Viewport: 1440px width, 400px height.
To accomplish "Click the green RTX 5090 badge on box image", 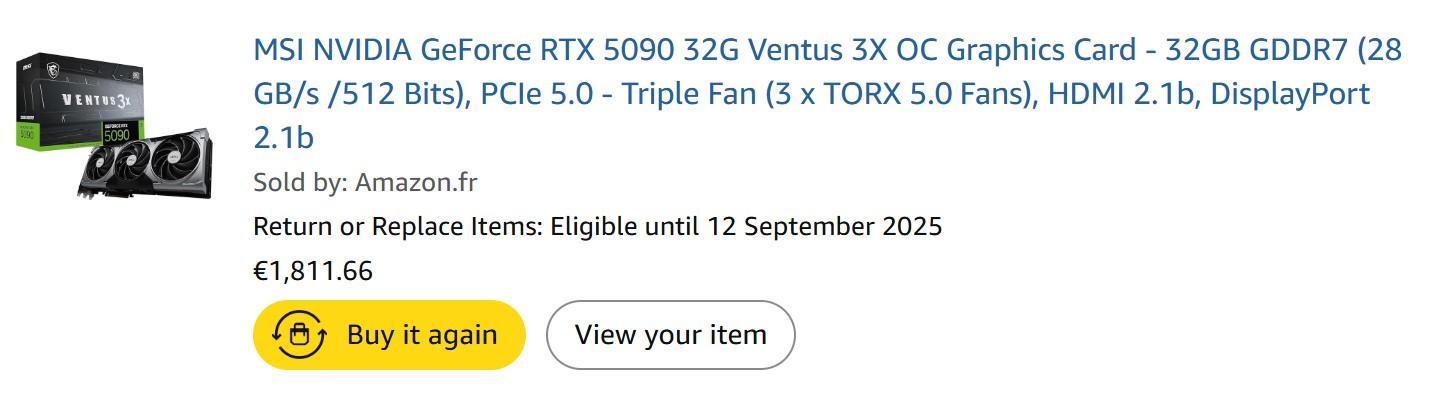I will point(118,132).
